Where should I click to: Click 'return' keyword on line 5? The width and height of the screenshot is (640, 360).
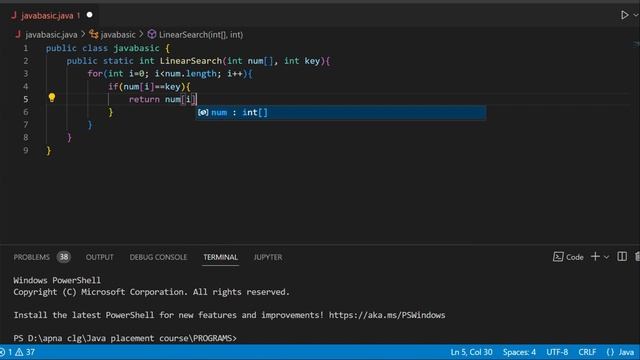(x=144, y=99)
